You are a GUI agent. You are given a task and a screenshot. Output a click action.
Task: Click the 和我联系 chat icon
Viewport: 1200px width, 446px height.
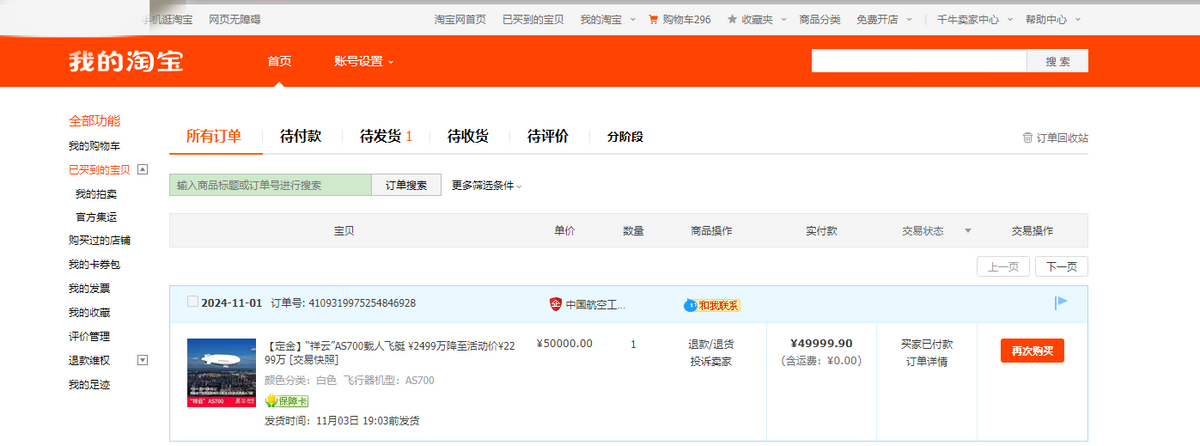690,304
